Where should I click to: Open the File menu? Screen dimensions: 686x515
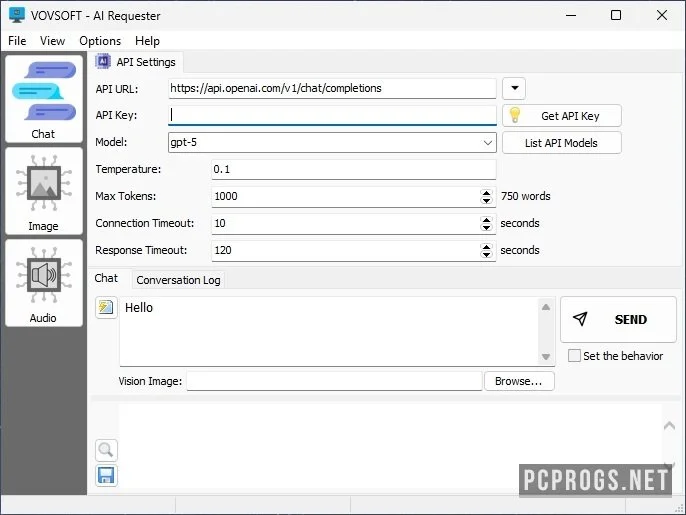click(x=17, y=41)
